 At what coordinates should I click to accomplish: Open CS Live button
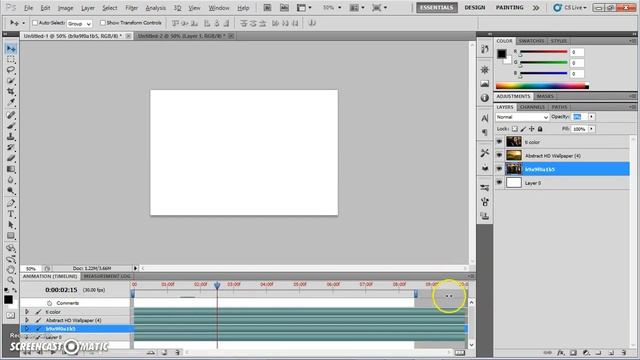click(x=570, y=8)
